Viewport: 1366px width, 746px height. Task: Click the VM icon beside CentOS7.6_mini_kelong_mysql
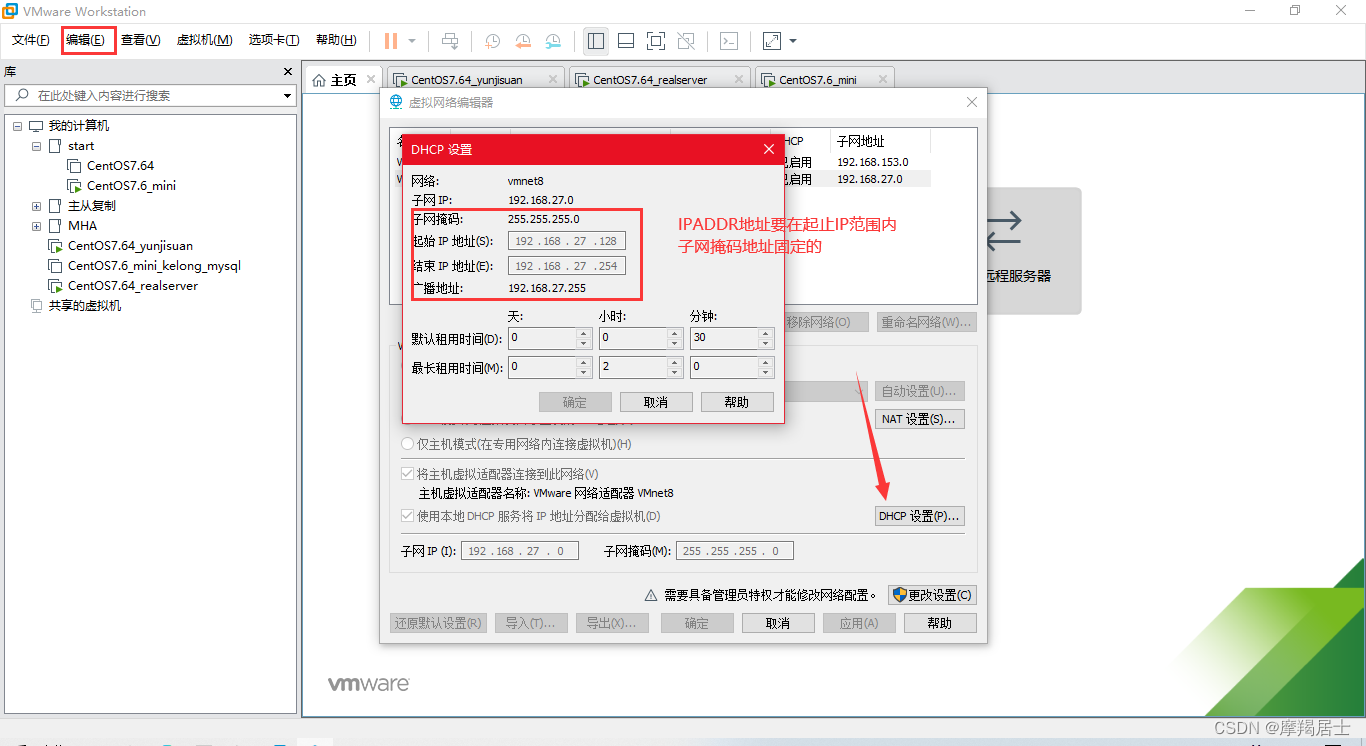(55, 266)
